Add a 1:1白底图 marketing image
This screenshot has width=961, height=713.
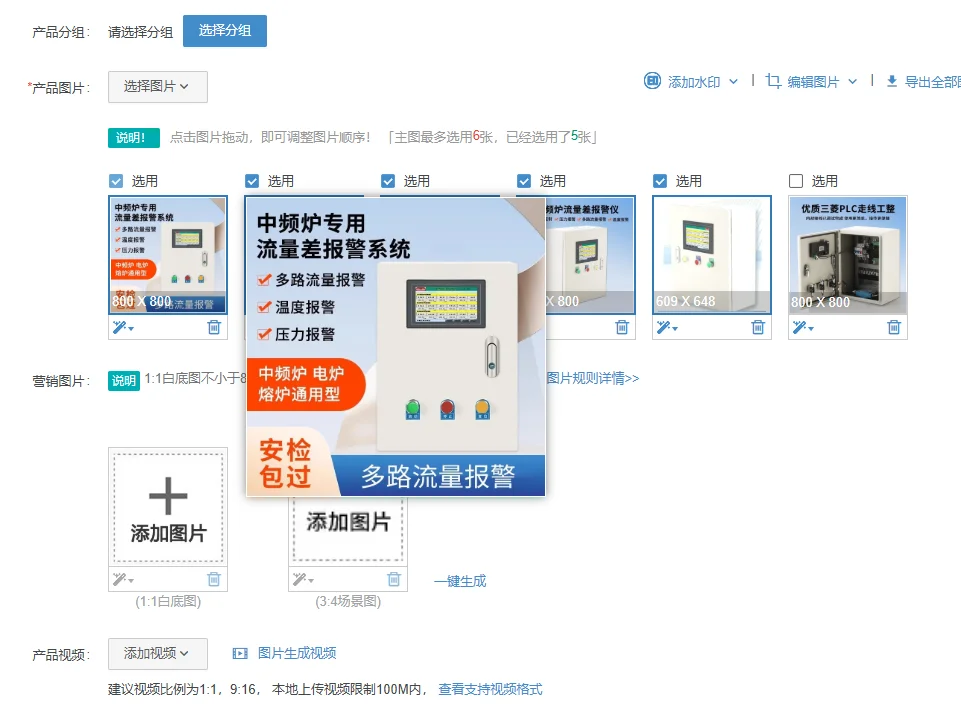pyautogui.click(x=168, y=508)
